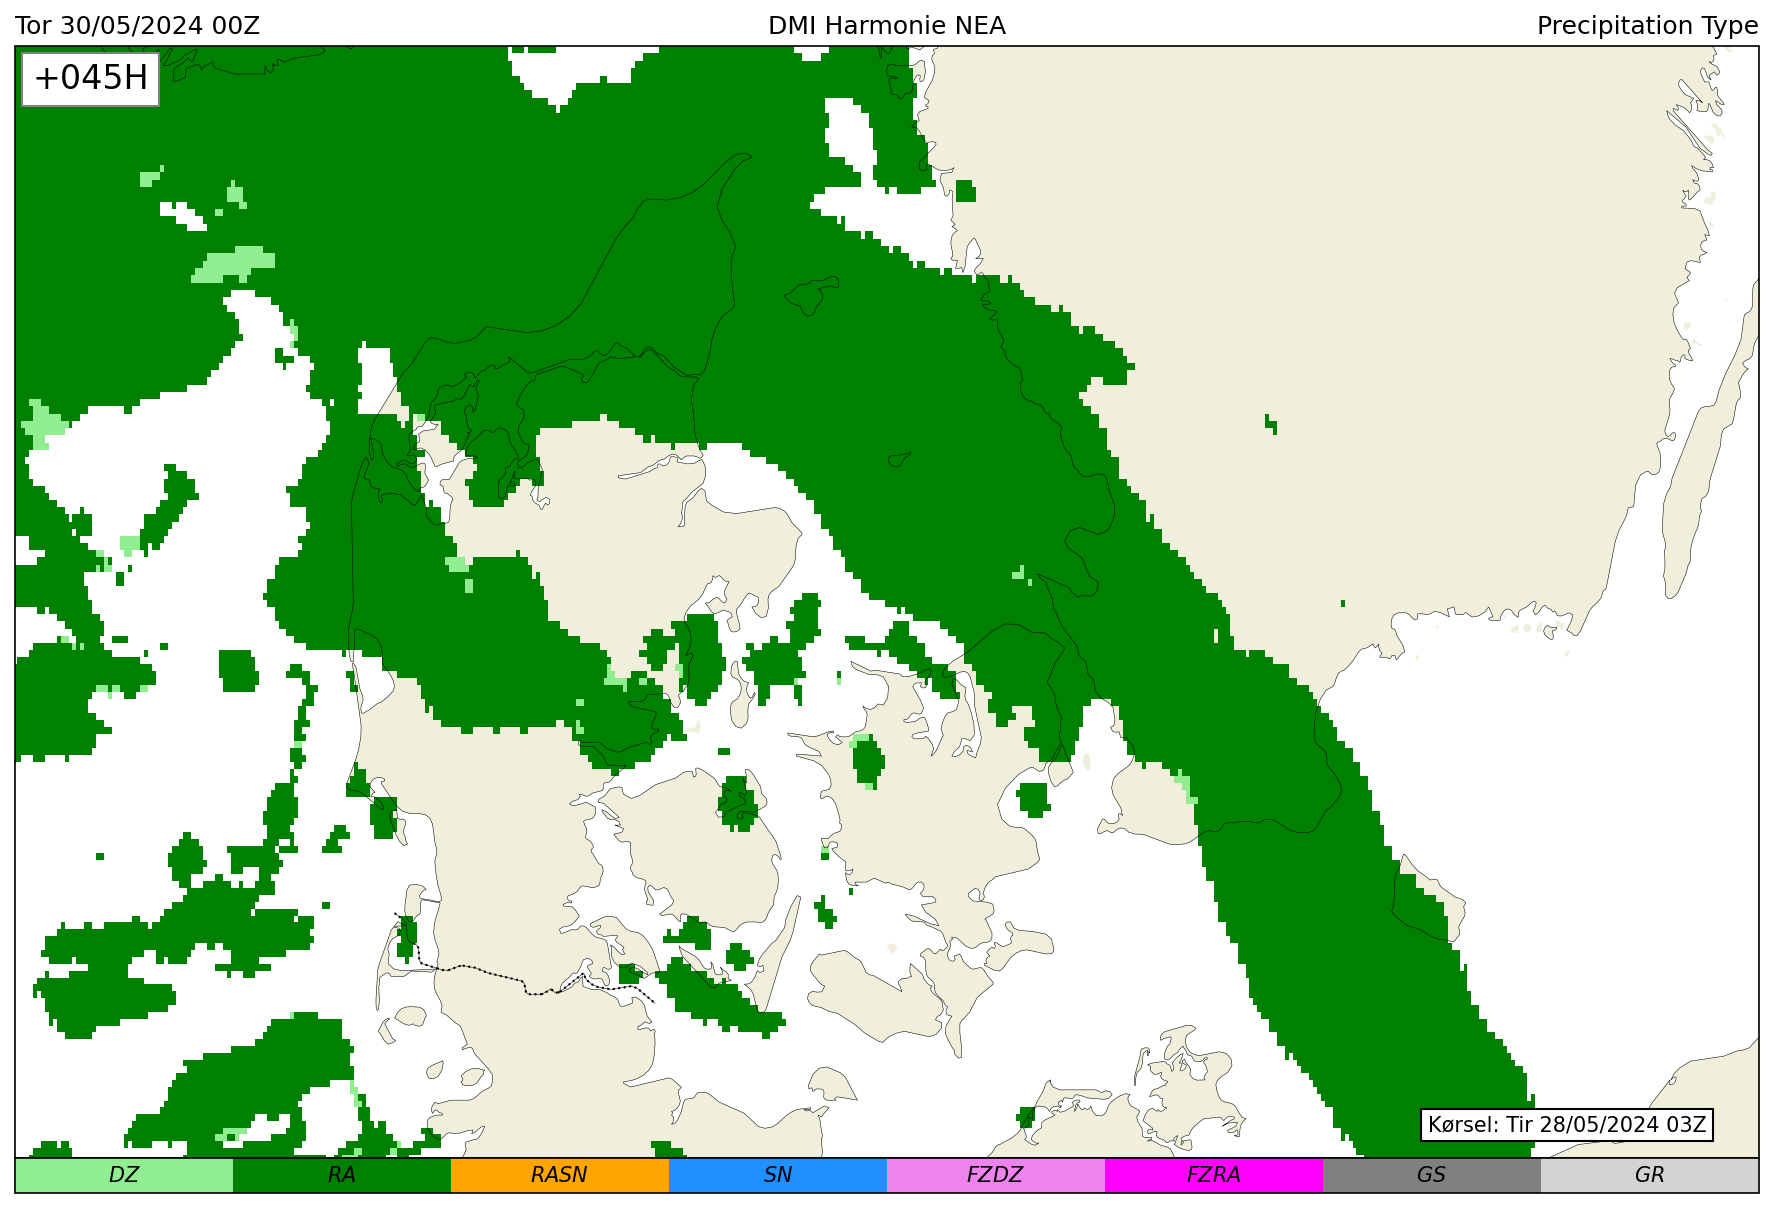
Task: Select the FZDZ violet legend swatch
Action: tap(996, 1175)
